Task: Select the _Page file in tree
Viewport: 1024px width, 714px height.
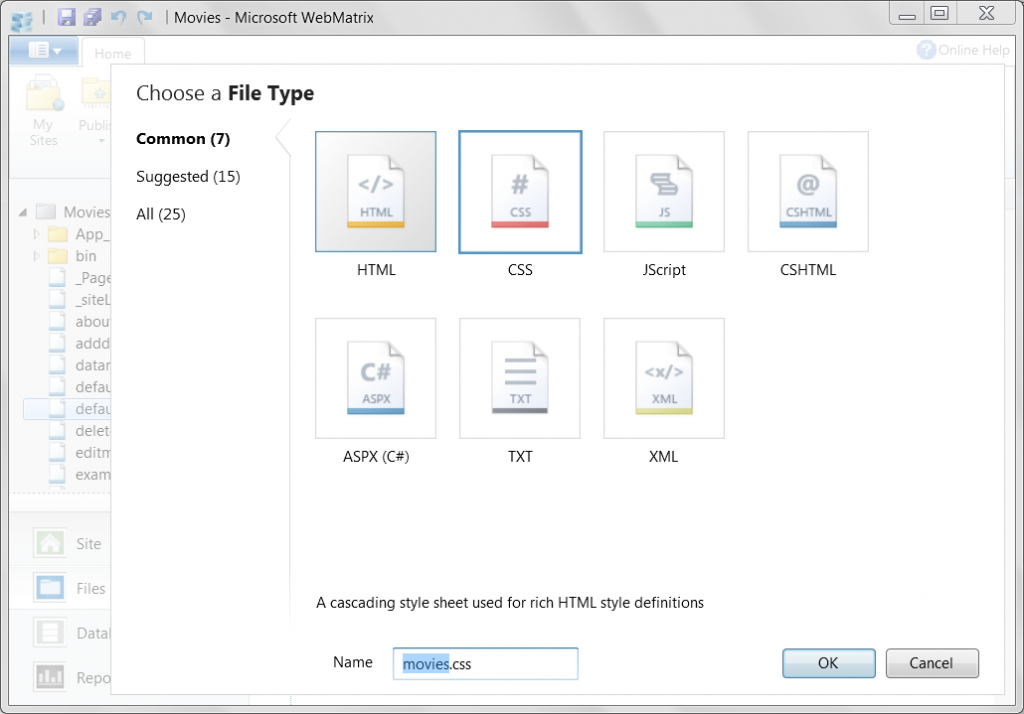Action: pyautogui.click(x=80, y=278)
